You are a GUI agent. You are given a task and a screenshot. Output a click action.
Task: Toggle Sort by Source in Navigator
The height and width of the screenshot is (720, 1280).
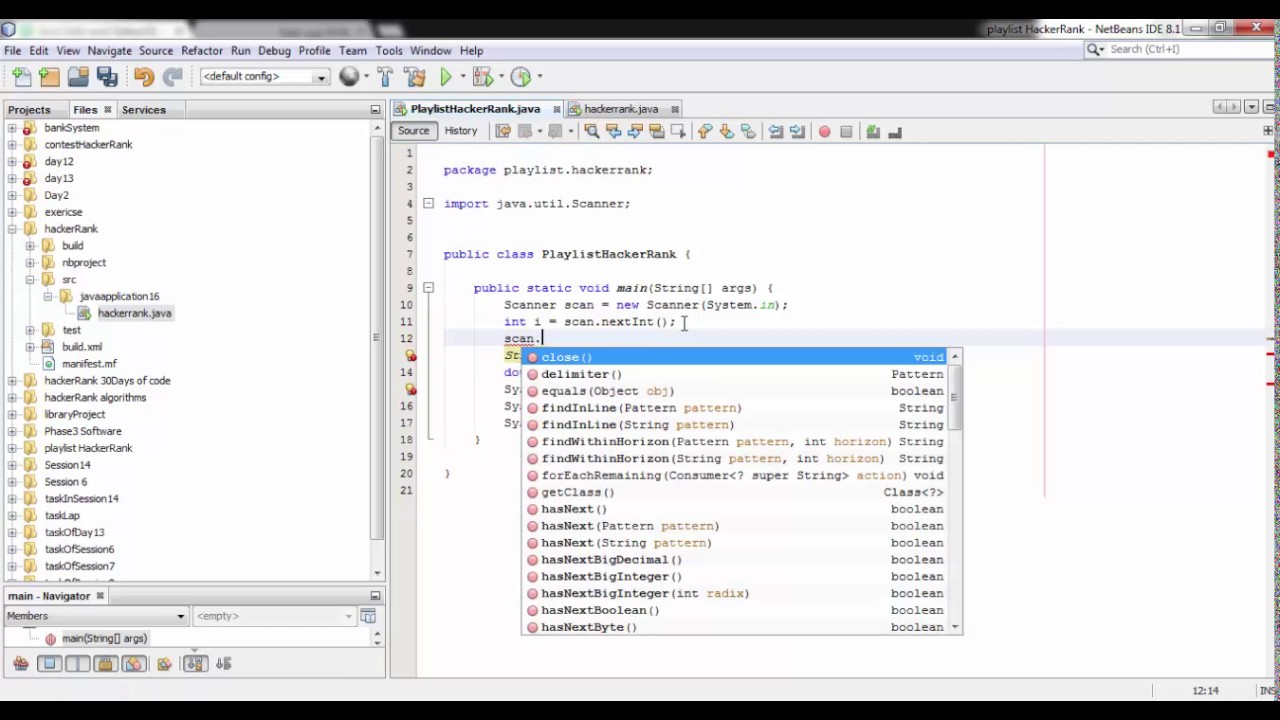pos(224,663)
